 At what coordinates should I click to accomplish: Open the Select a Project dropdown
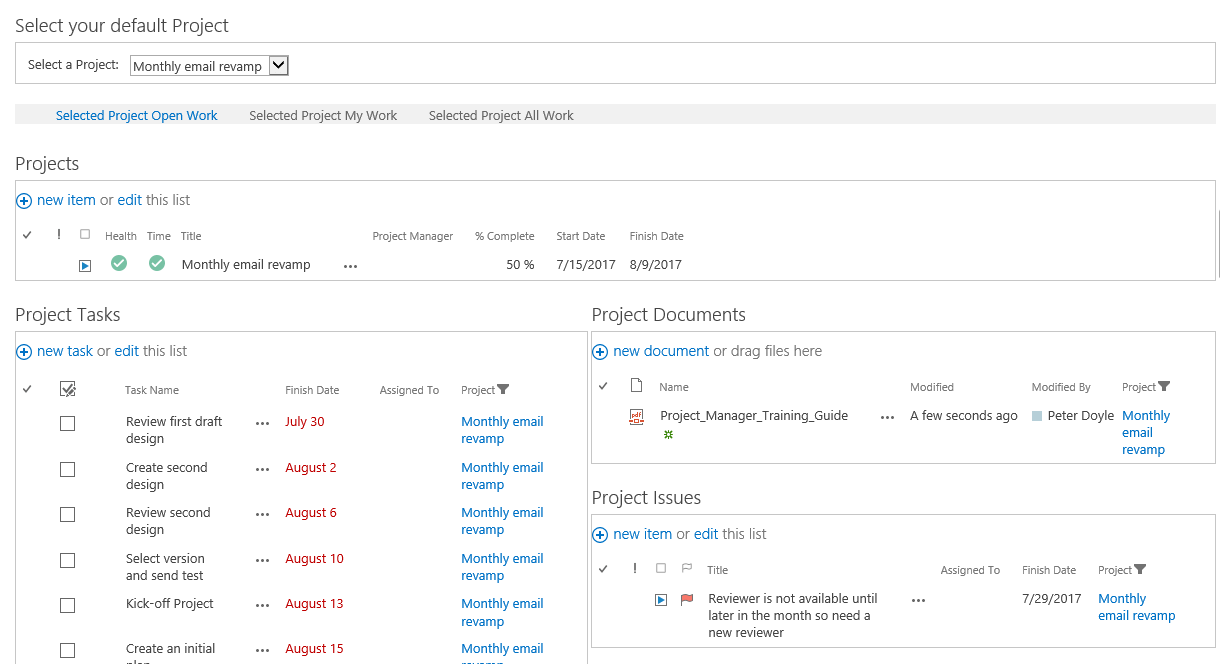coord(210,66)
